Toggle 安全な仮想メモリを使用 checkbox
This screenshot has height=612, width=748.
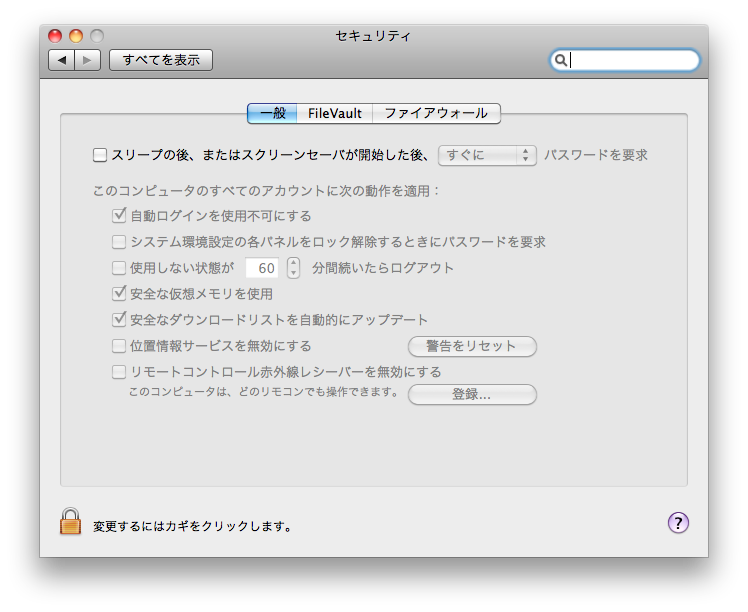(x=119, y=293)
